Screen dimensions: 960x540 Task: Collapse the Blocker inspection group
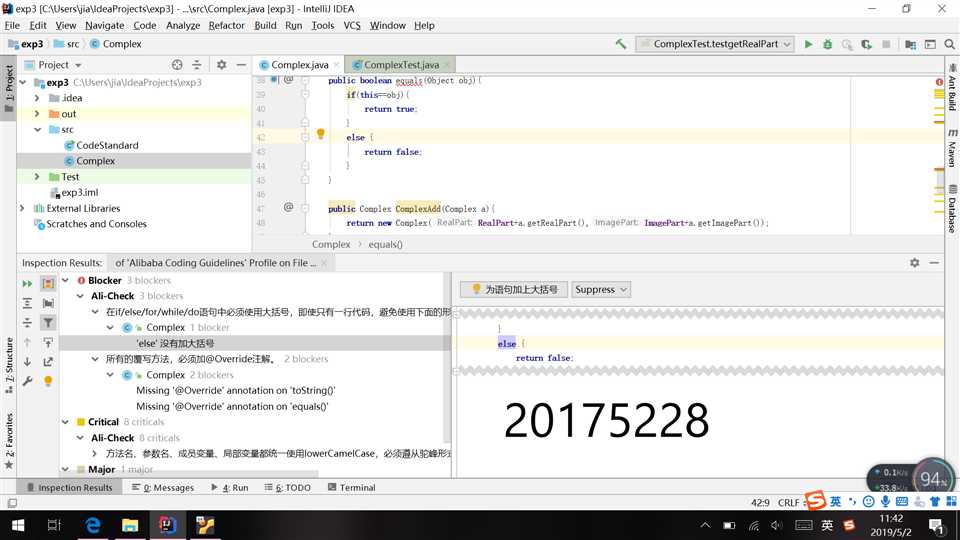(66, 280)
